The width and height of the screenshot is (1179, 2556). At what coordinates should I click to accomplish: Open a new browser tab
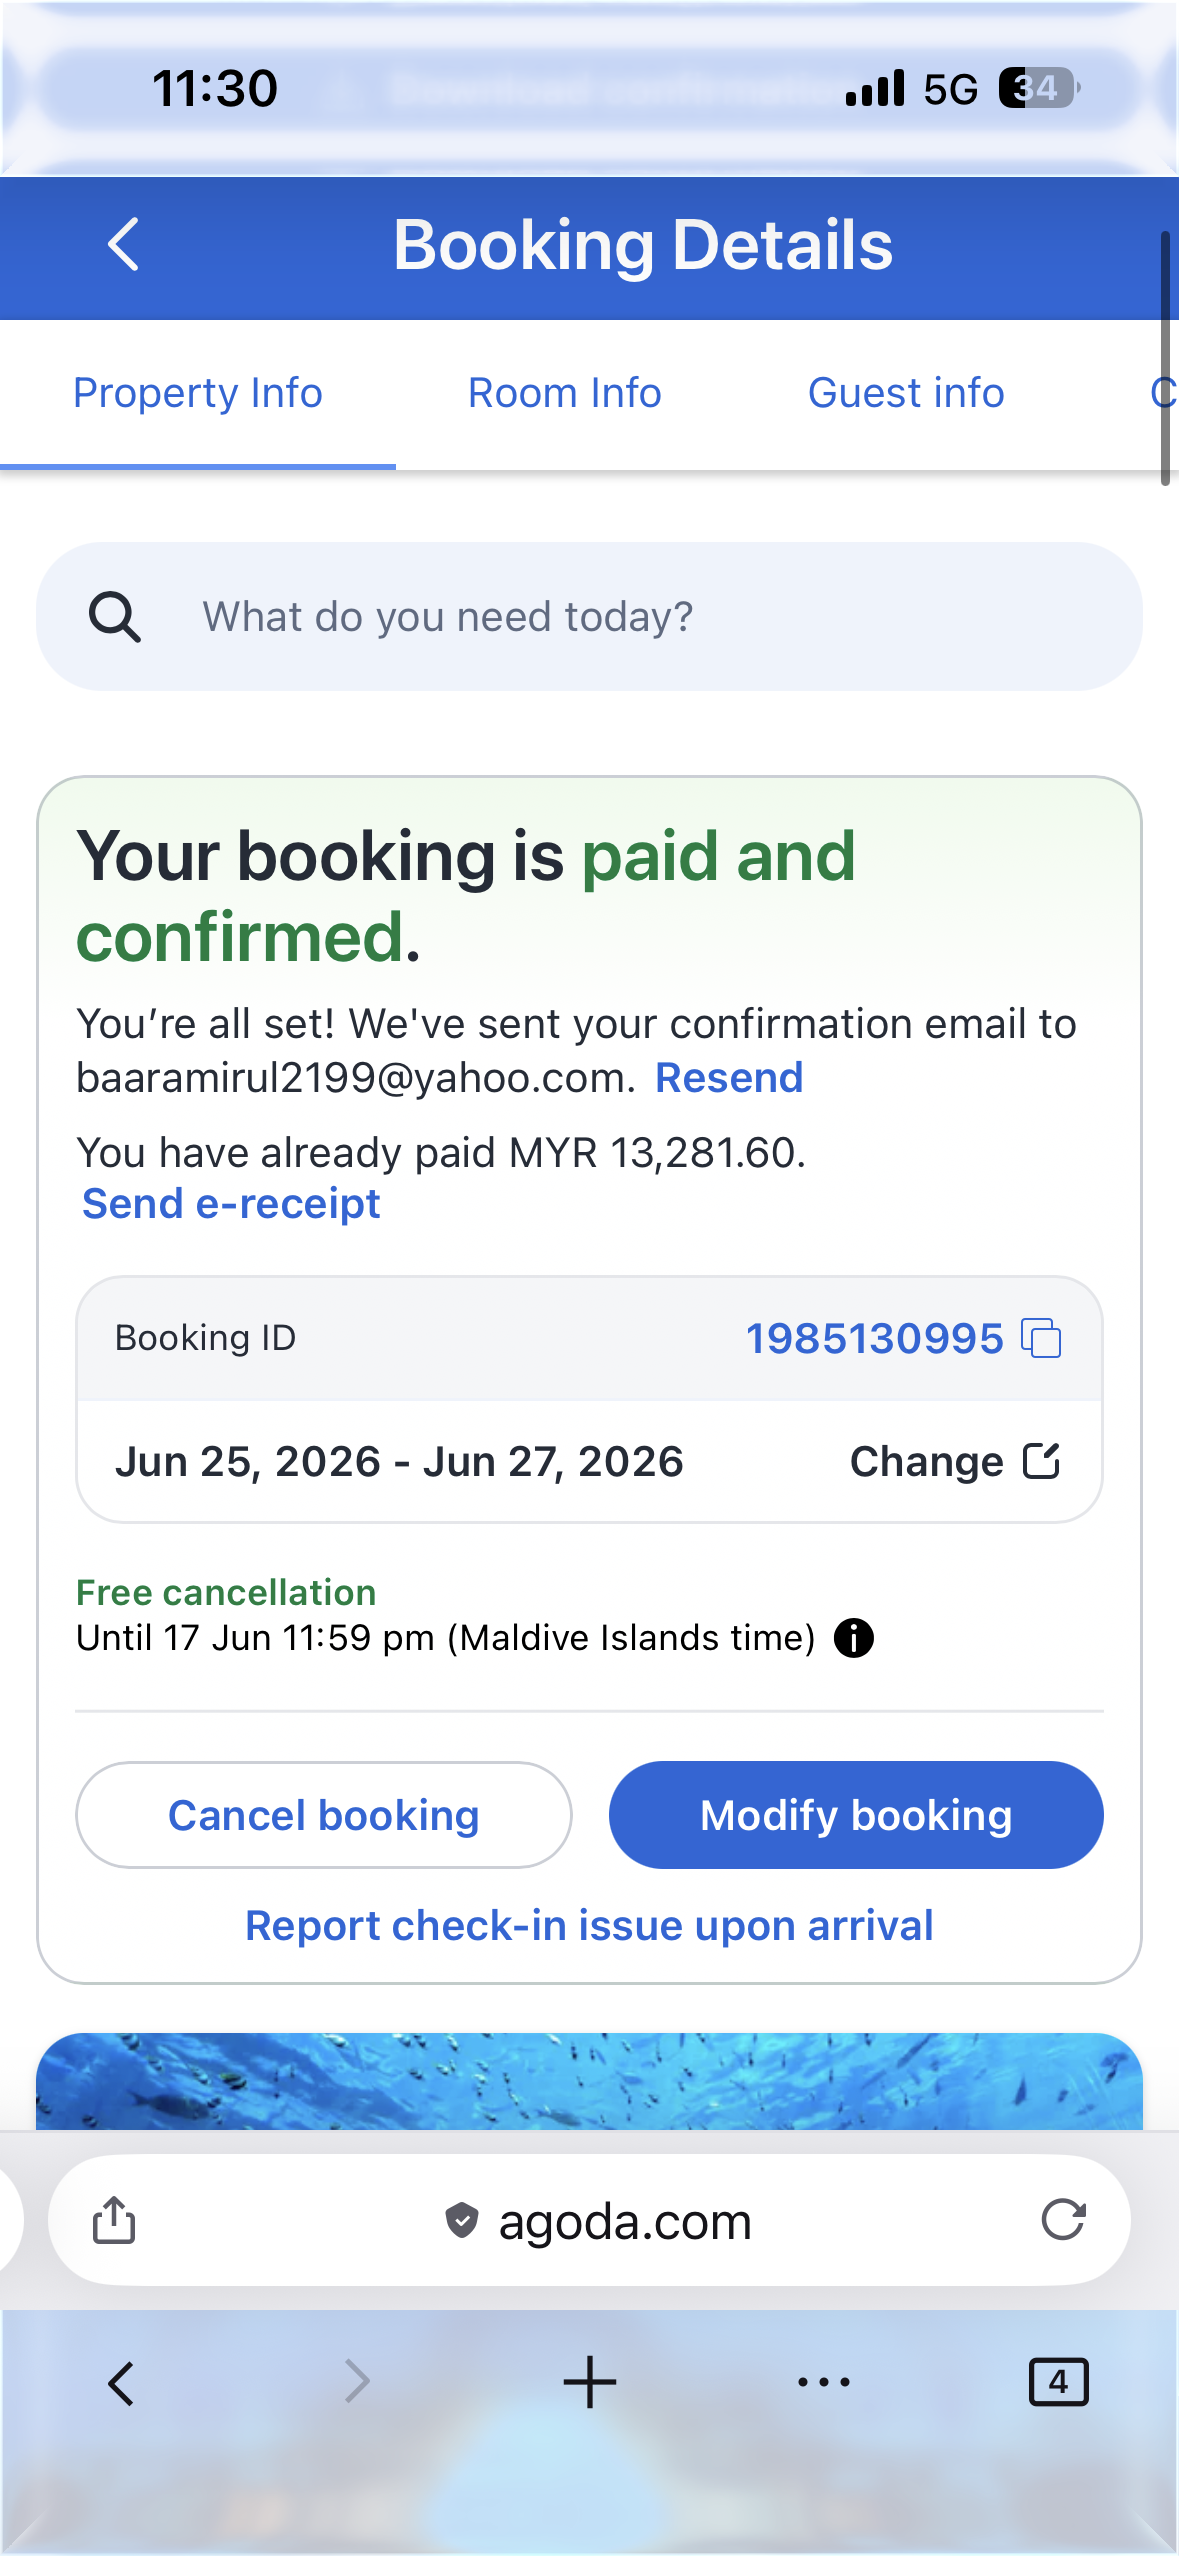[x=590, y=2382]
